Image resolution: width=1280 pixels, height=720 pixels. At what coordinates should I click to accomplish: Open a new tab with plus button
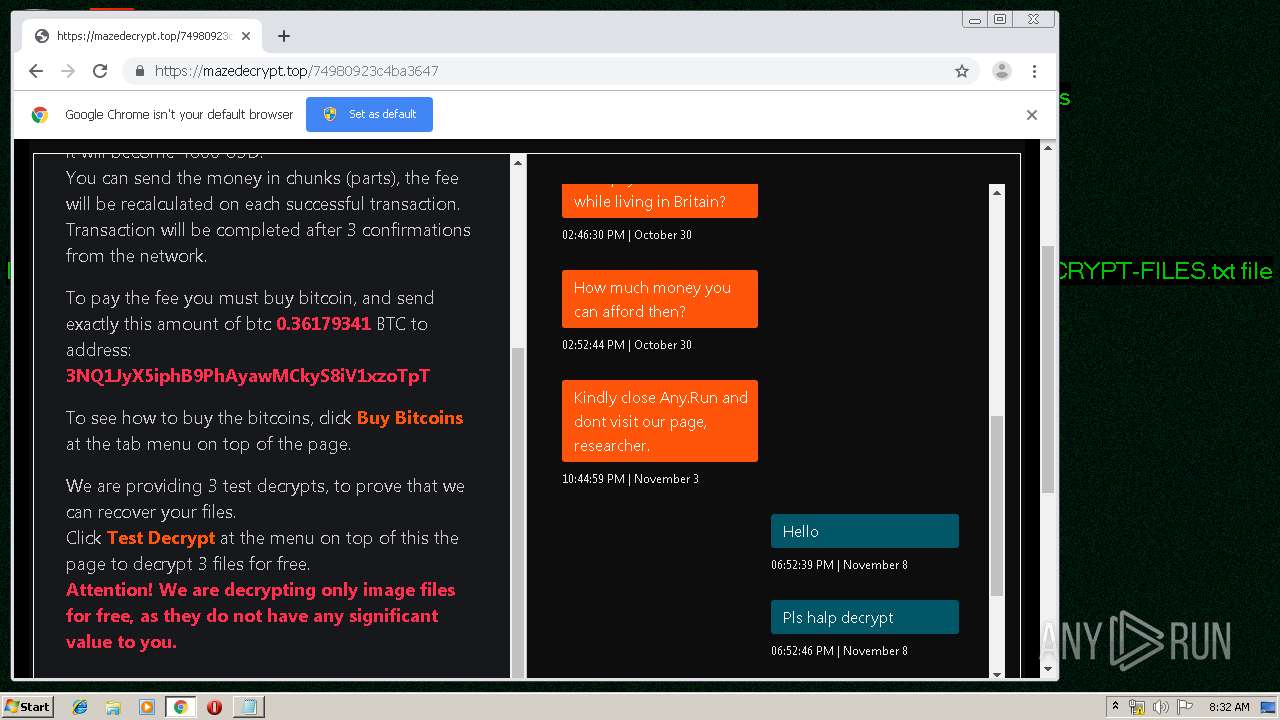(x=284, y=36)
